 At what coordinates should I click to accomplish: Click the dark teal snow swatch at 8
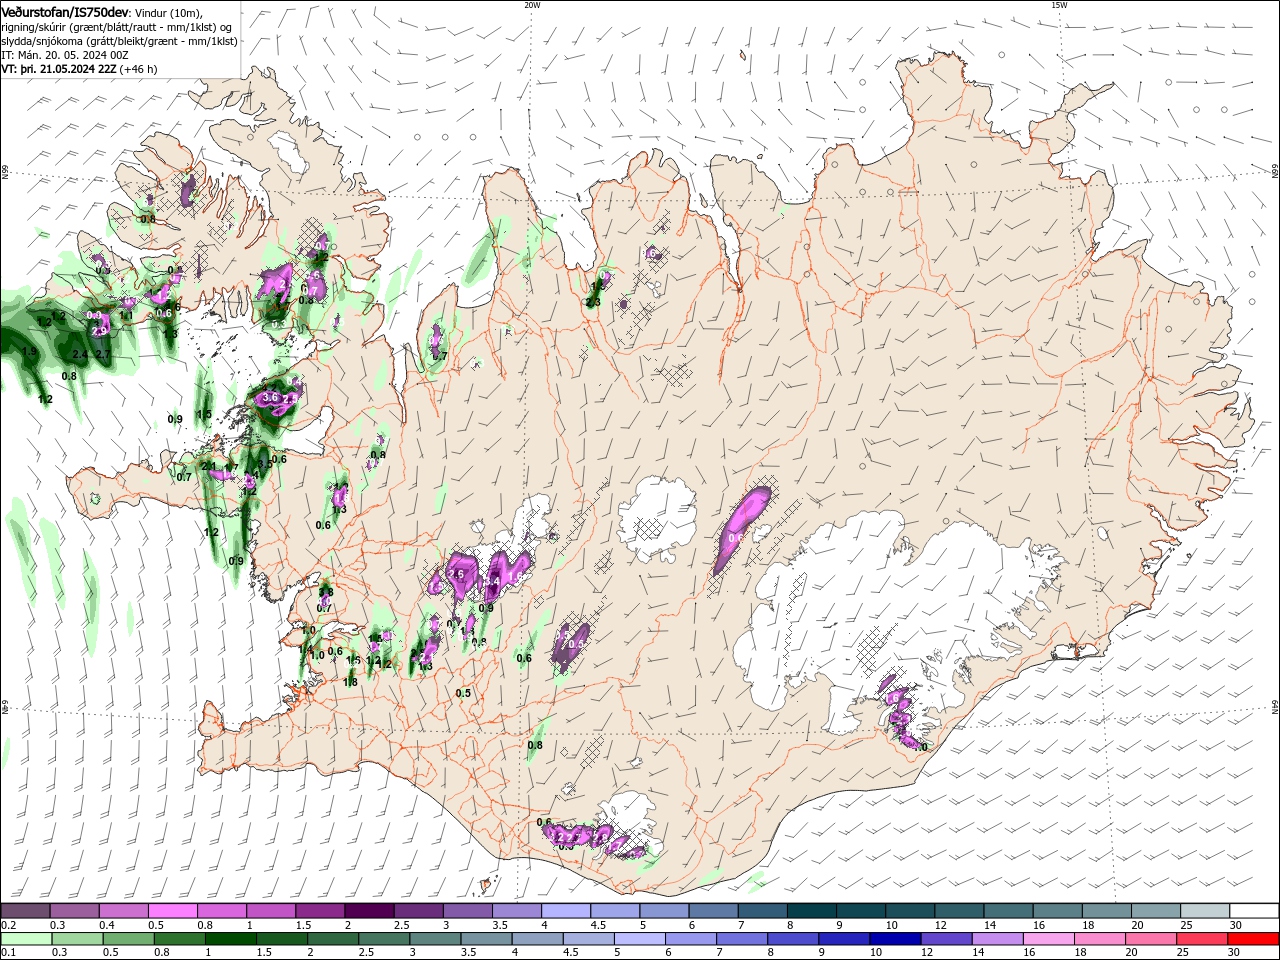coord(811,911)
